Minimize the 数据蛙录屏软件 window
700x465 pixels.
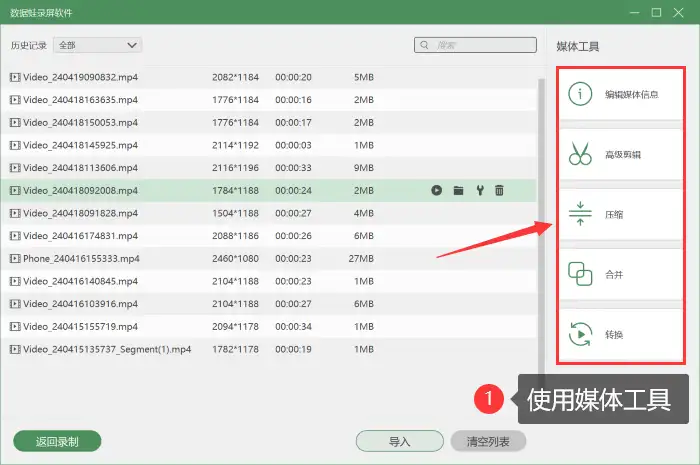[634, 12]
